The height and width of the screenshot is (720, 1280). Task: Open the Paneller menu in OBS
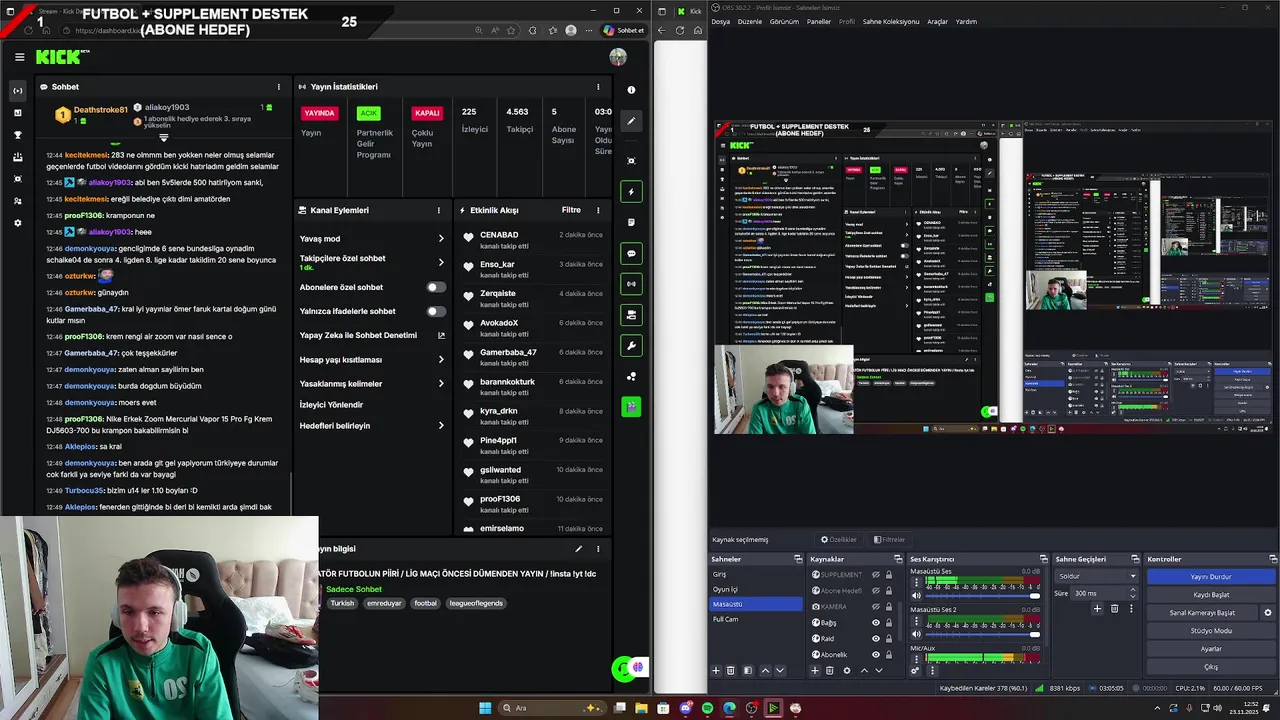(x=819, y=21)
